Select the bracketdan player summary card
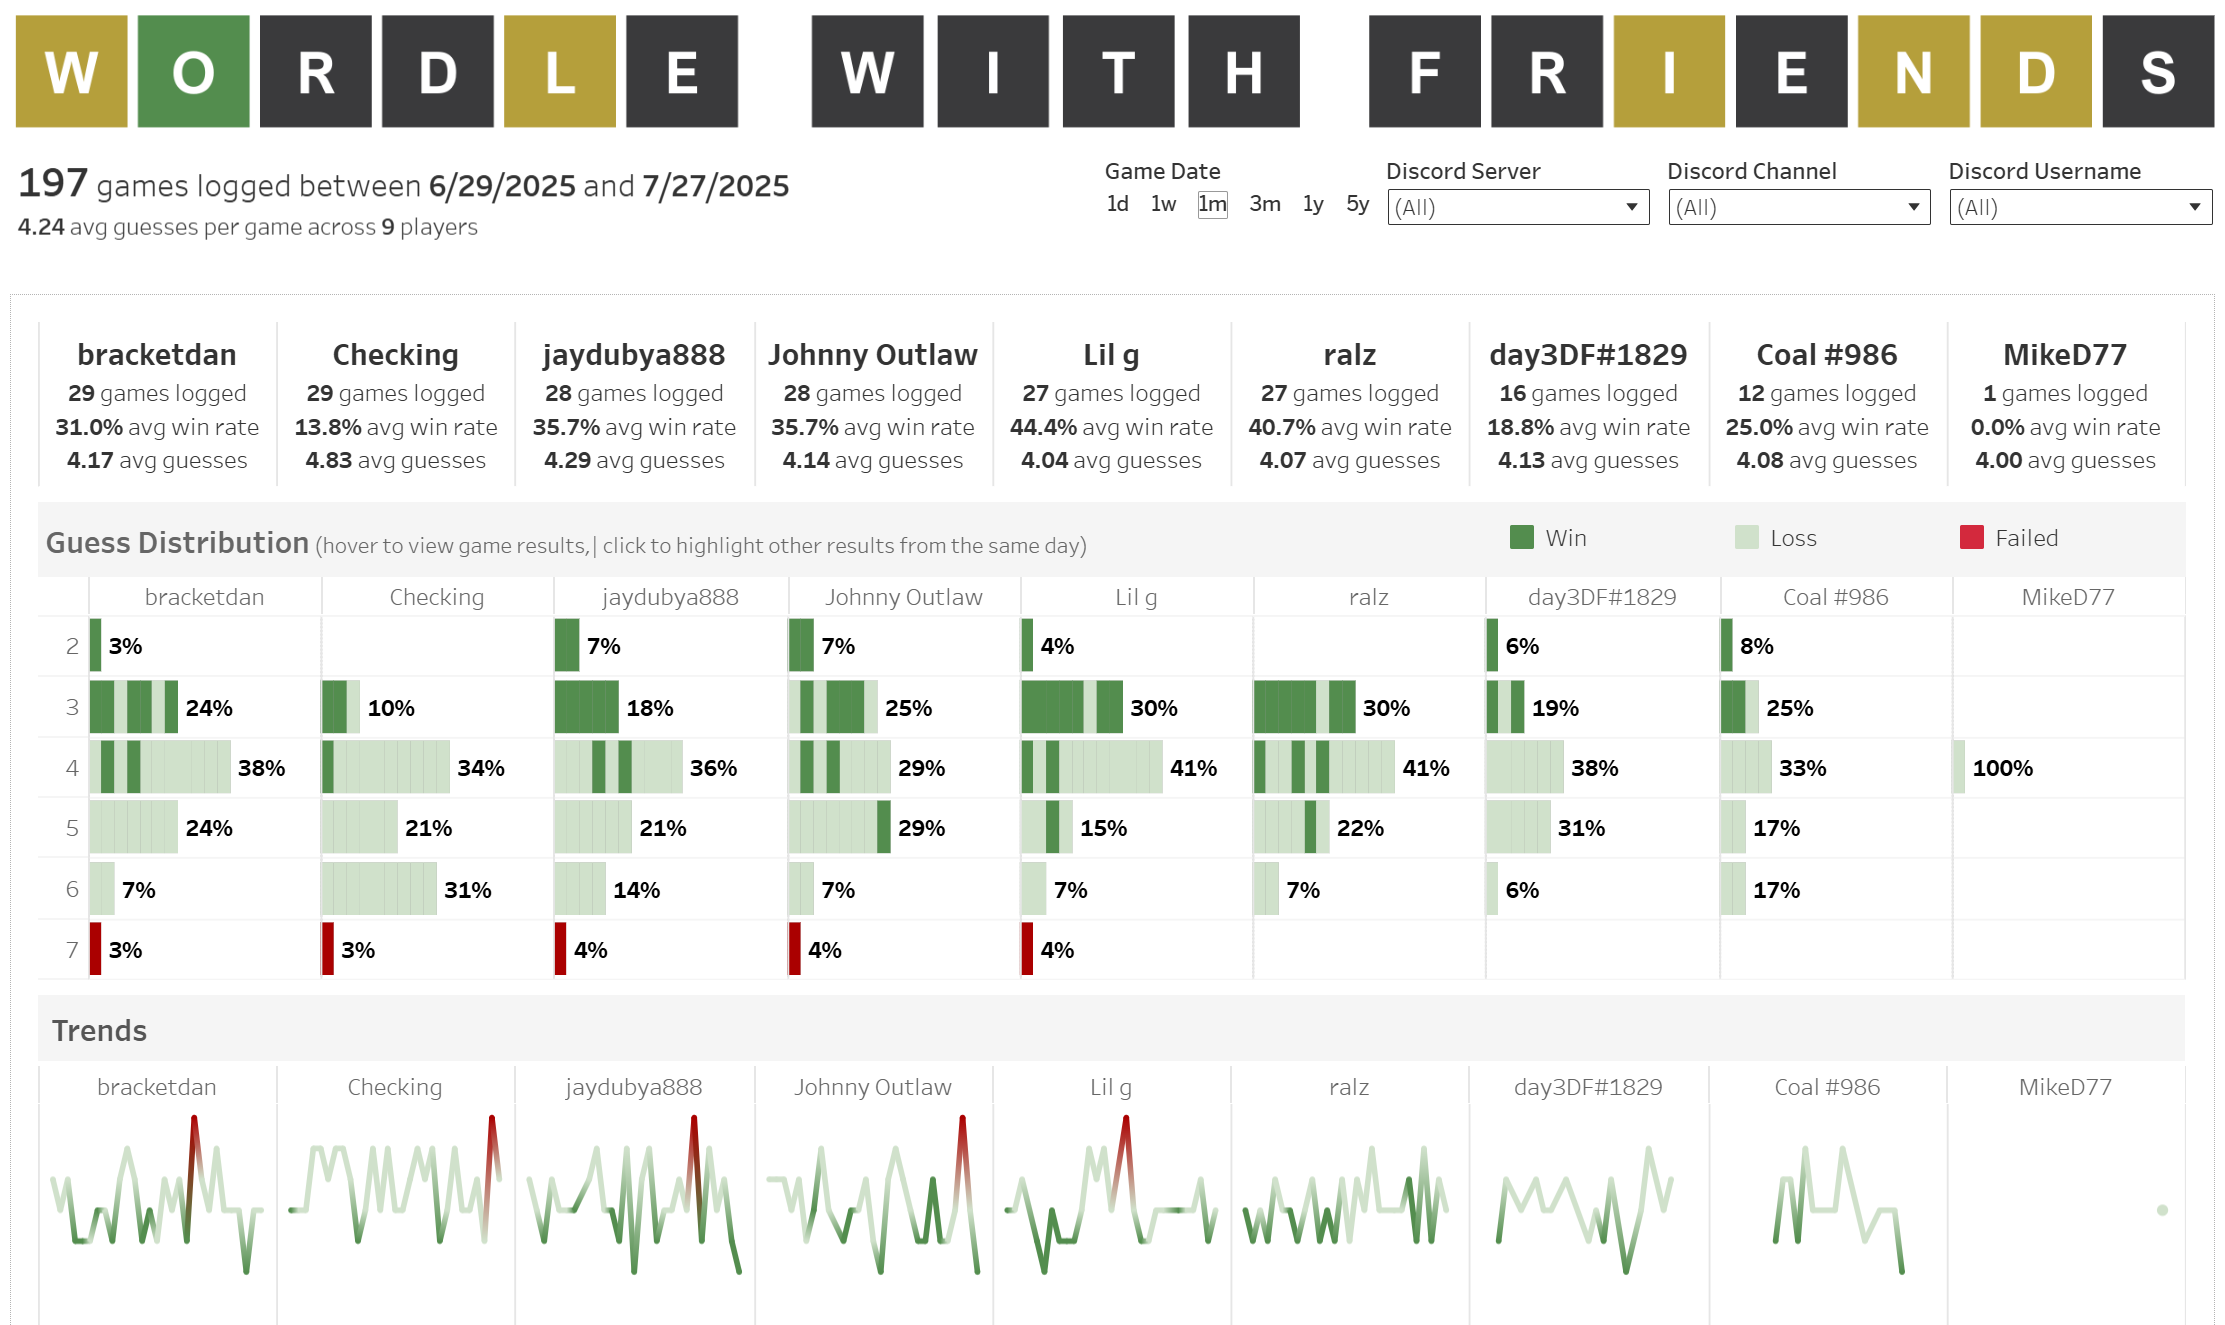Screen dimensions: 2225x1325 [x=157, y=405]
